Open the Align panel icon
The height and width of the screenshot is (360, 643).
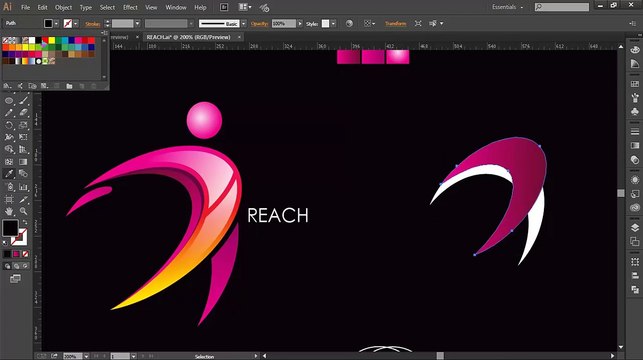coord(635,276)
